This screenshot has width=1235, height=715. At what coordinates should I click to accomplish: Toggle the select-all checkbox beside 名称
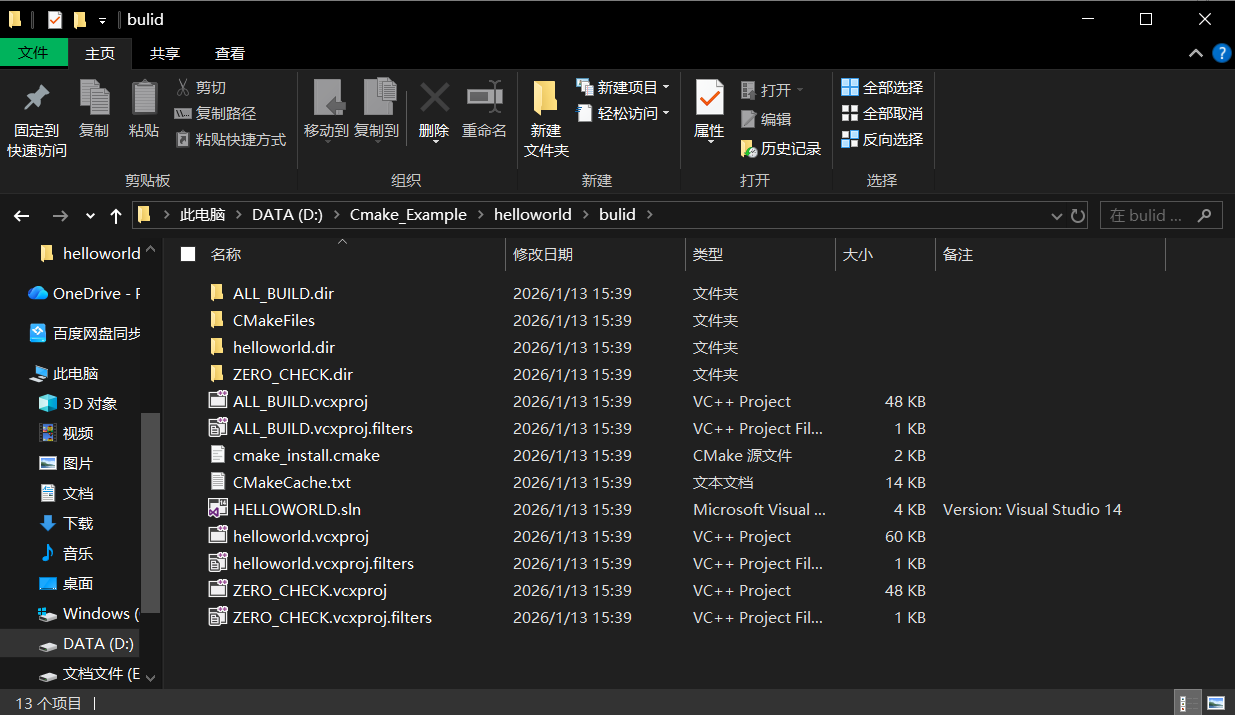188,255
